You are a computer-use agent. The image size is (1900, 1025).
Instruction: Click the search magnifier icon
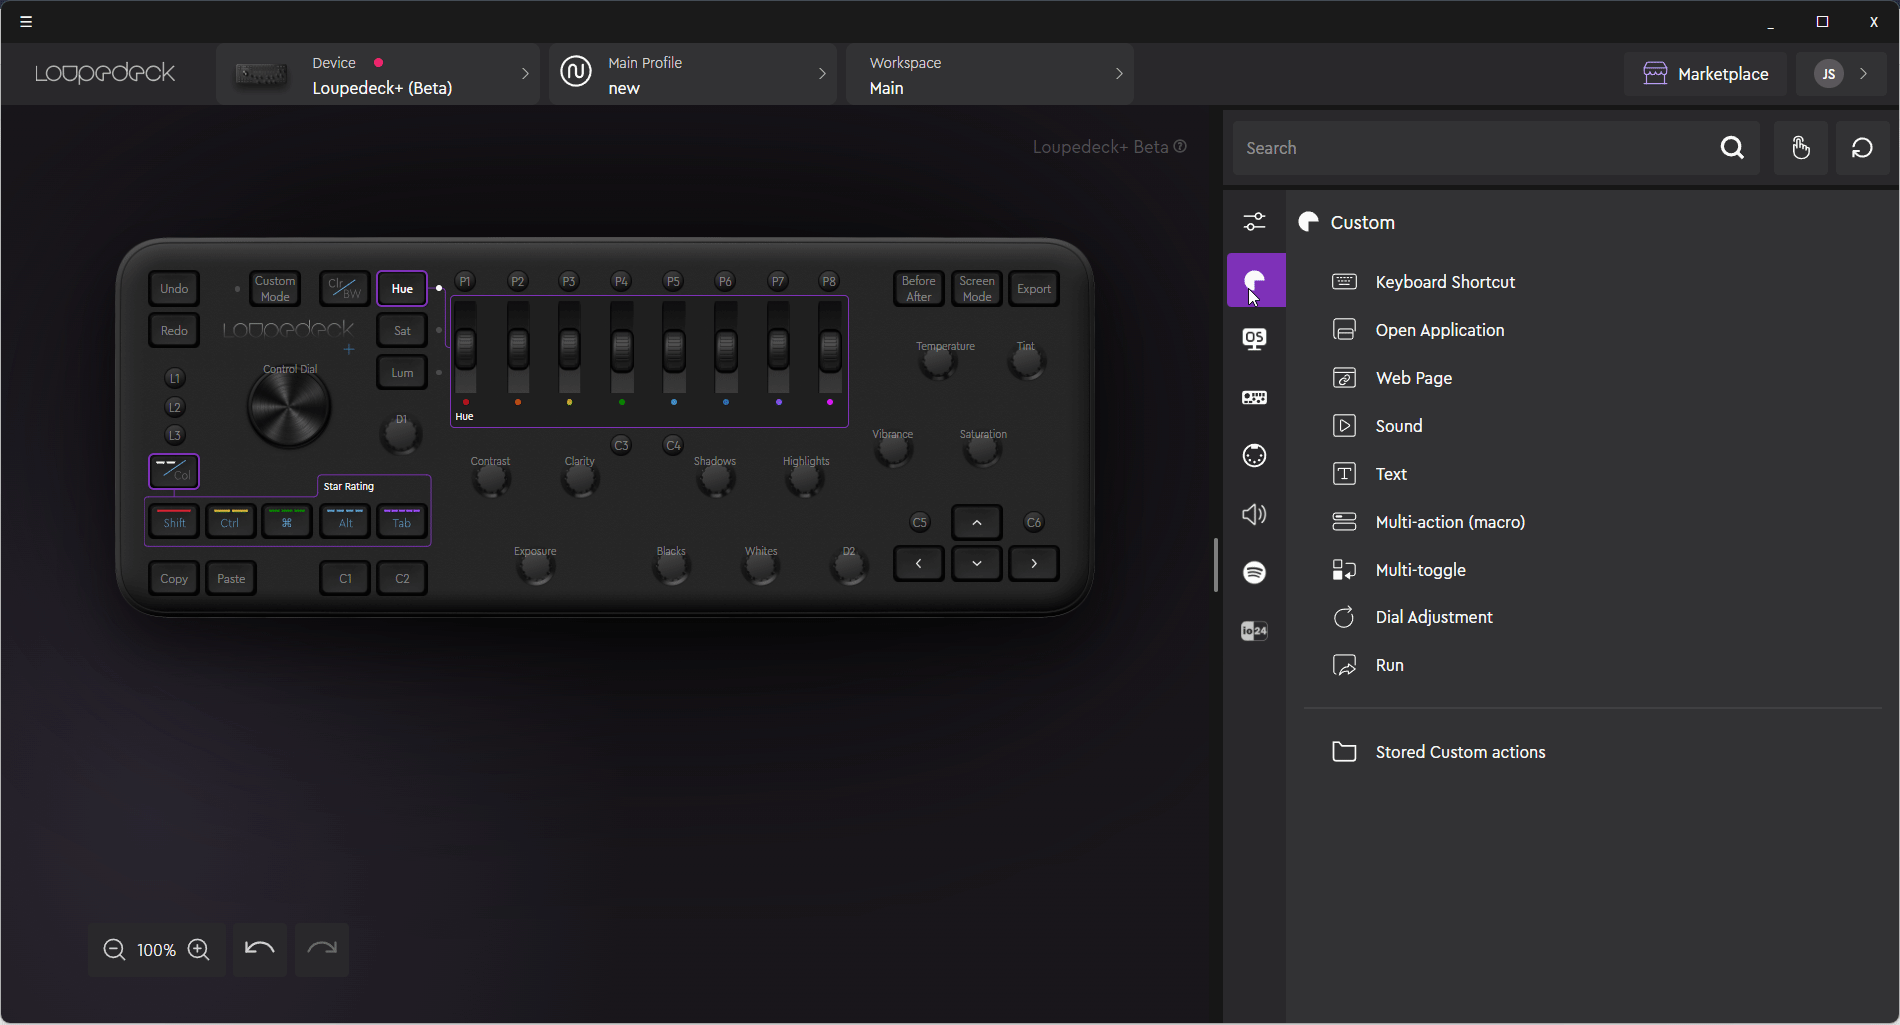click(1732, 148)
